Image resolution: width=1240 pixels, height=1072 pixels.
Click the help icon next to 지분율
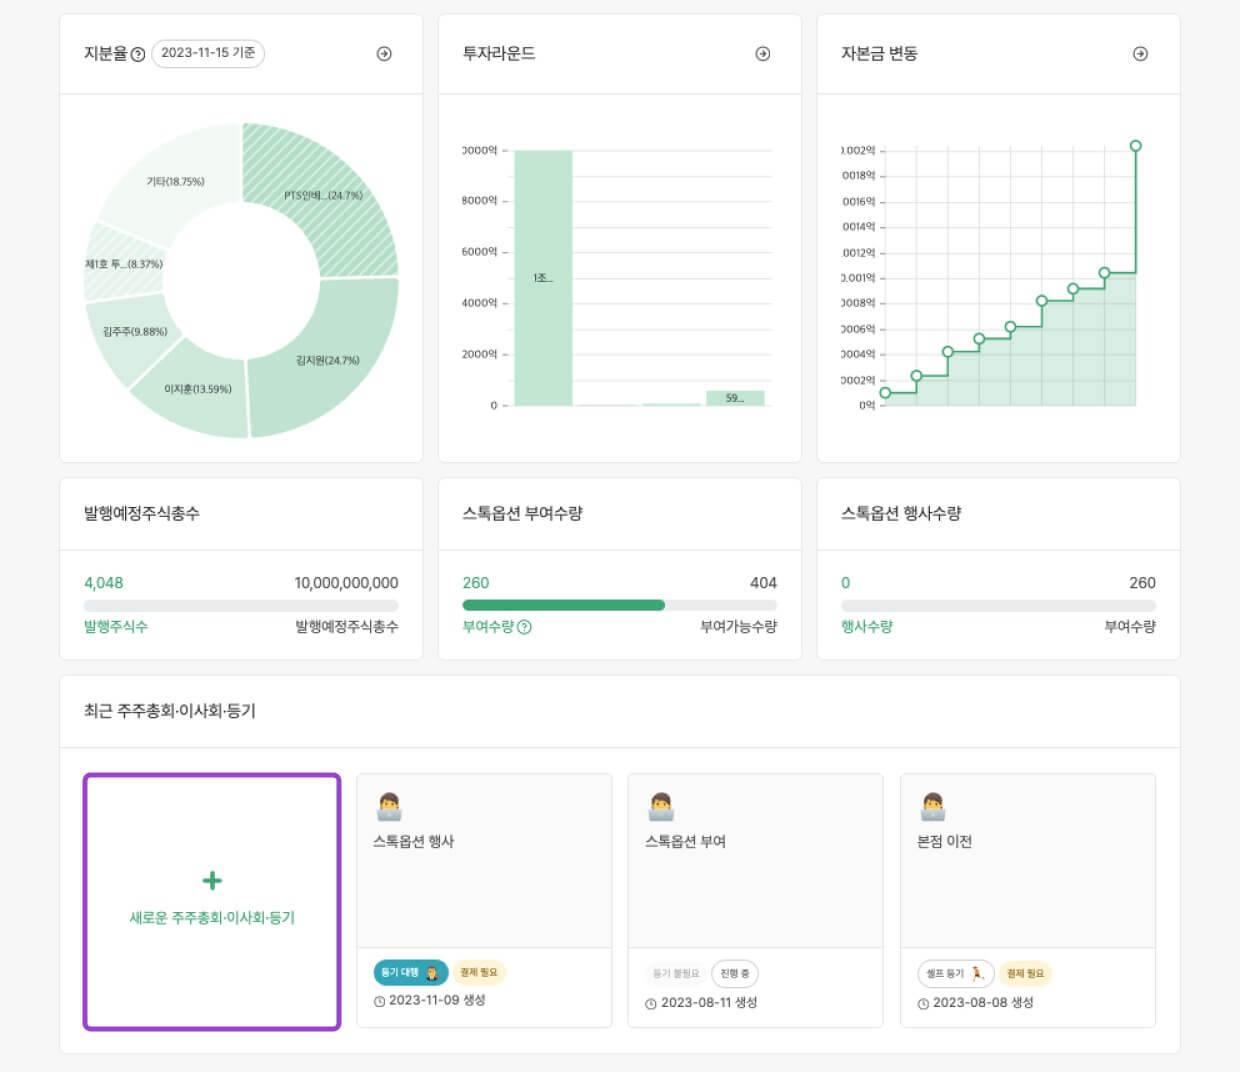click(138, 54)
